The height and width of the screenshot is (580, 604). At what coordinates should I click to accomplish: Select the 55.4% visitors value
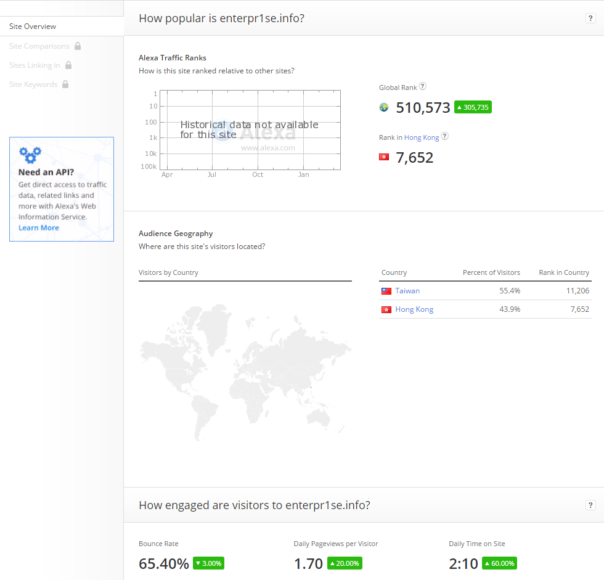[x=510, y=291]
